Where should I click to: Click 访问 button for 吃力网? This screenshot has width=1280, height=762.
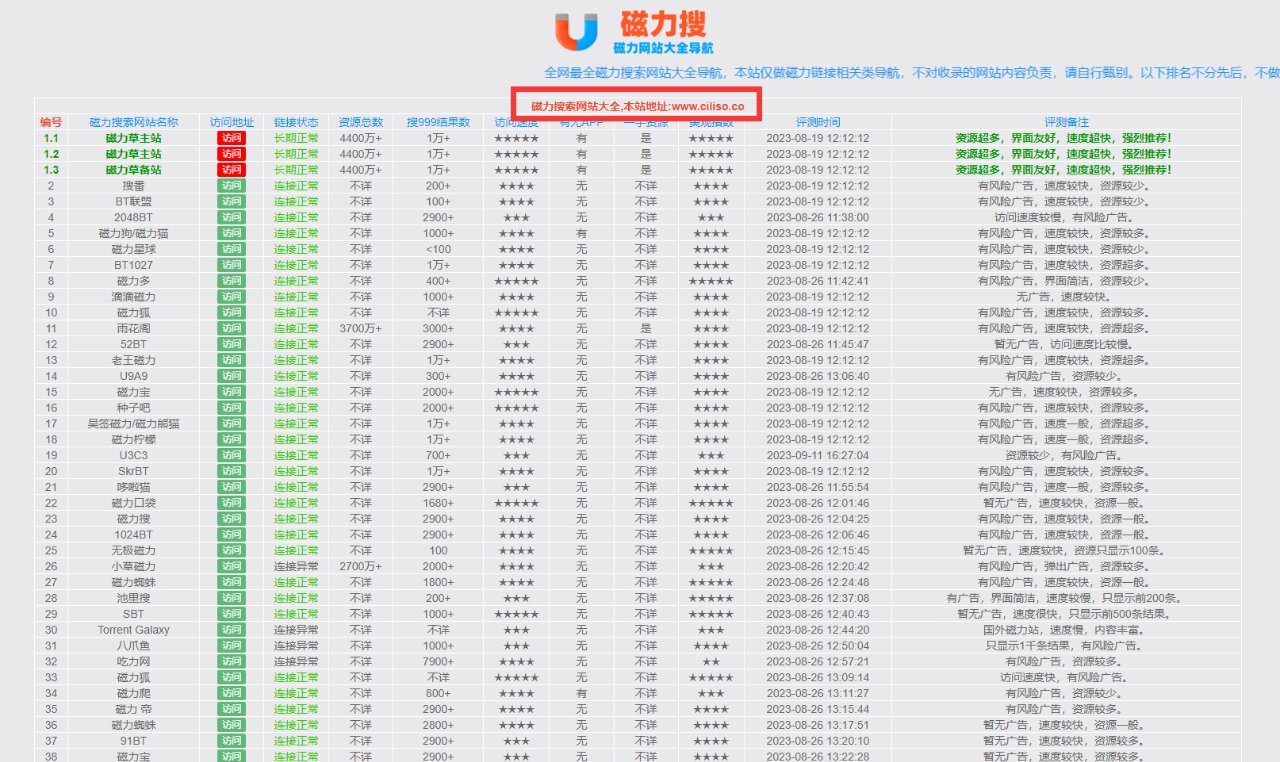231,660
